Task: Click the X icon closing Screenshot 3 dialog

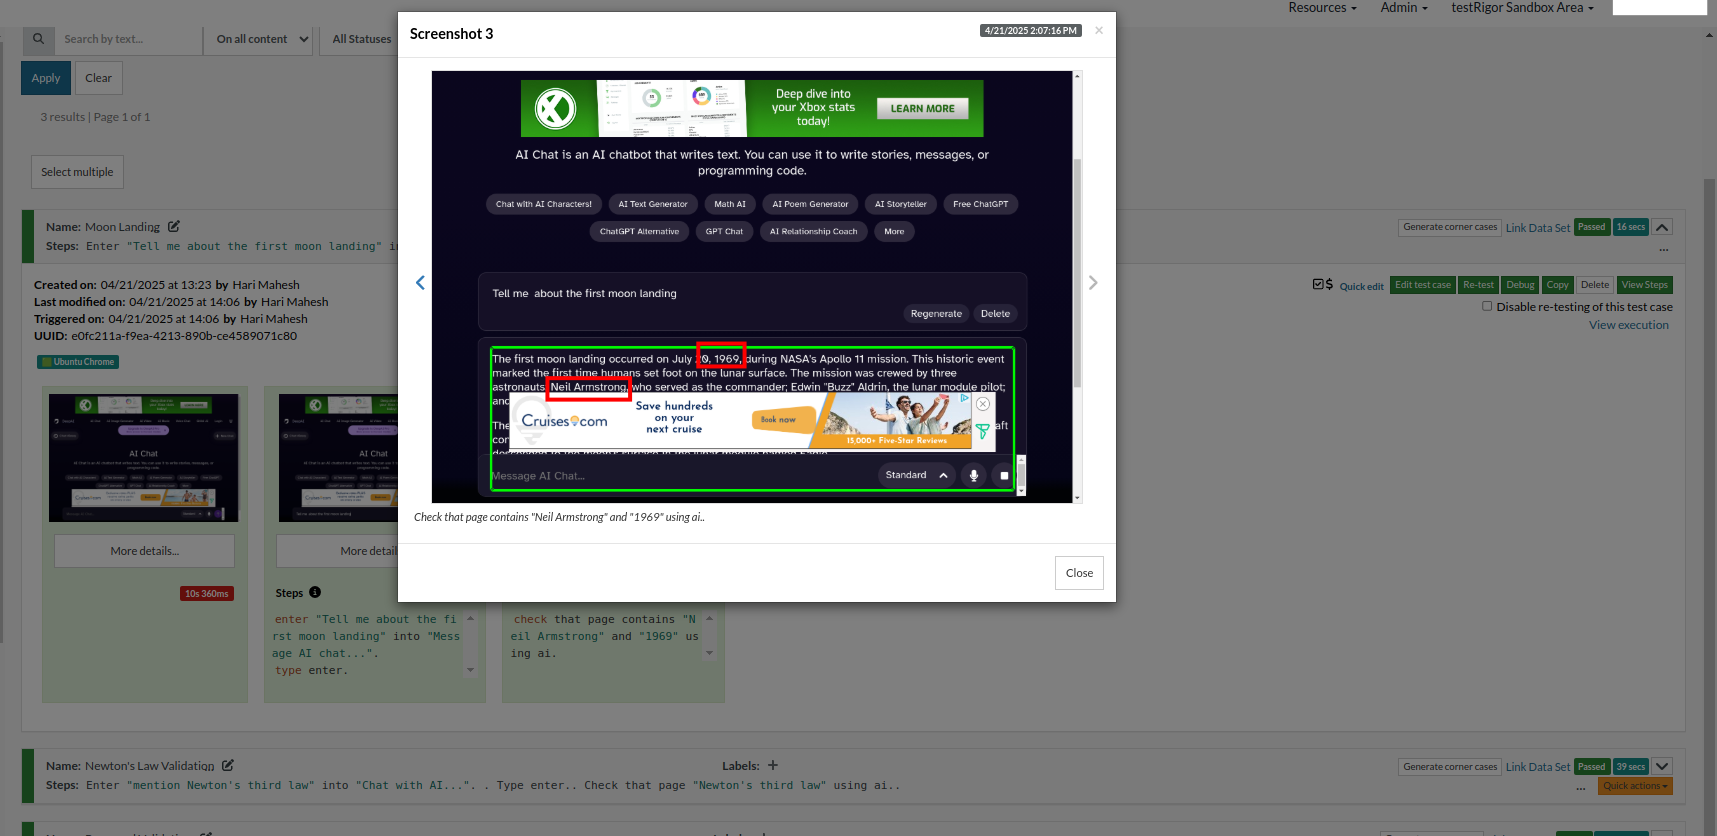Action: click(1099, 31)
